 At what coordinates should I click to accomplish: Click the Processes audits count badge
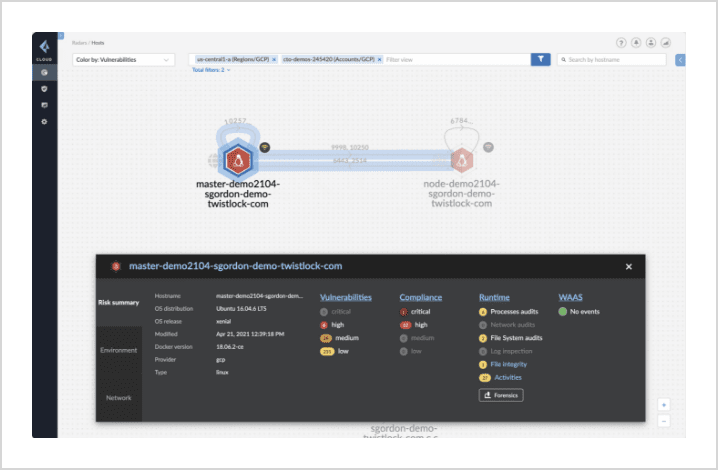(483, 312)
